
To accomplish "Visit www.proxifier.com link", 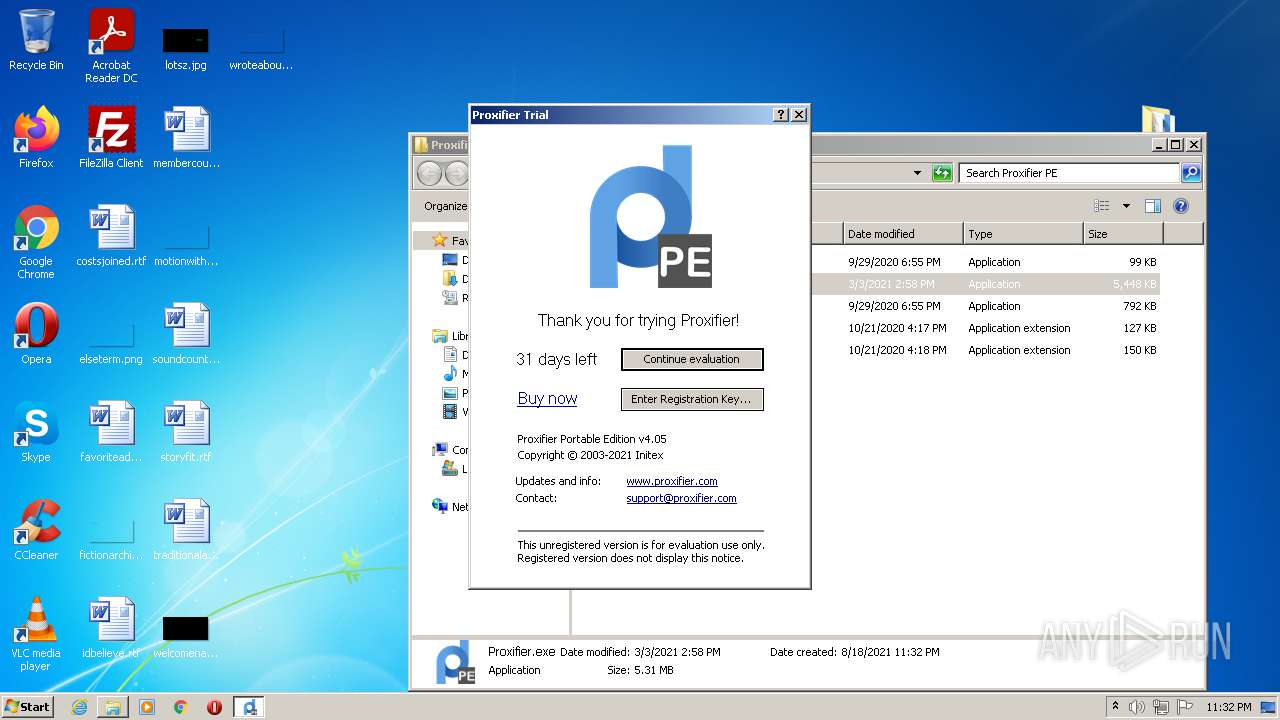I will [x=671, y=481].
